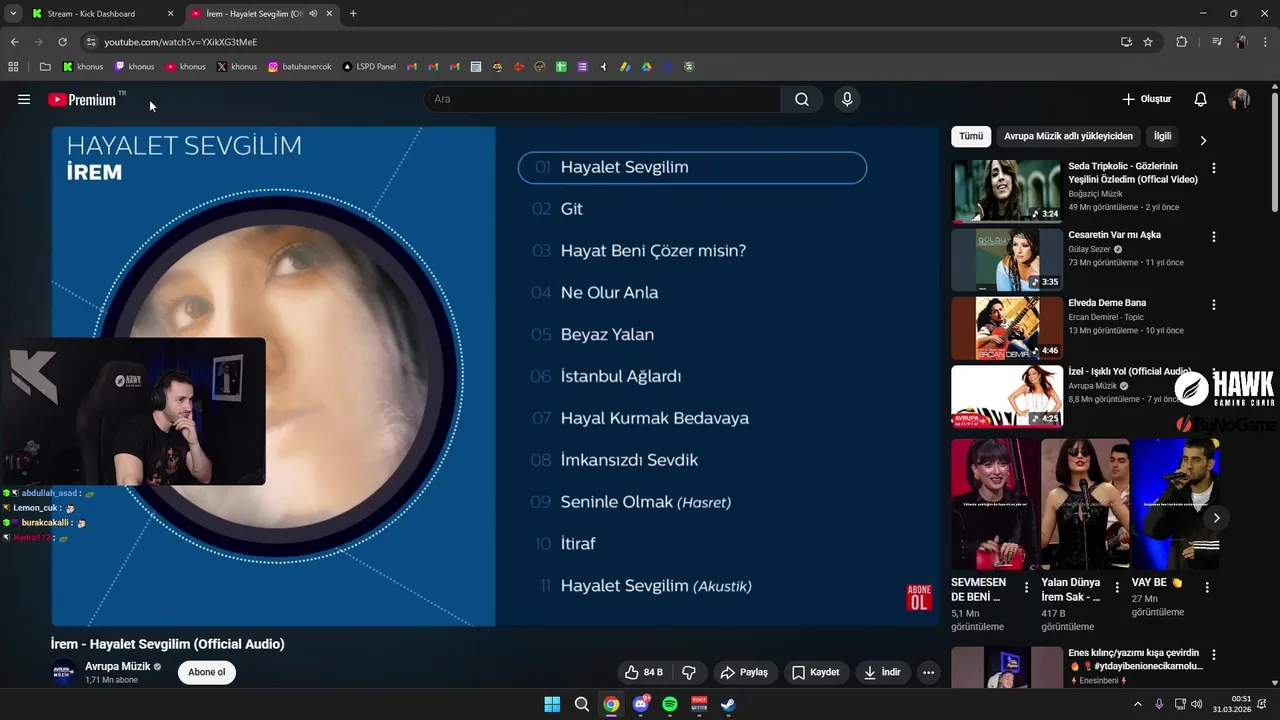The width and height of the screenshot is (1280, 720).
Task: Open options for VAY BE short
Action: pos(1207,588)
